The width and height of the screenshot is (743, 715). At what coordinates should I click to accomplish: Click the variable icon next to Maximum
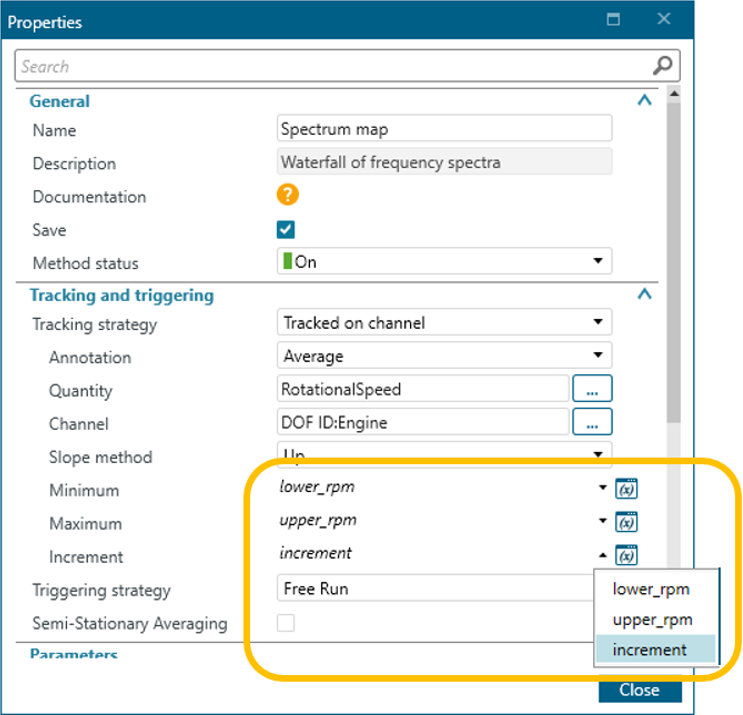coord(627,522)
